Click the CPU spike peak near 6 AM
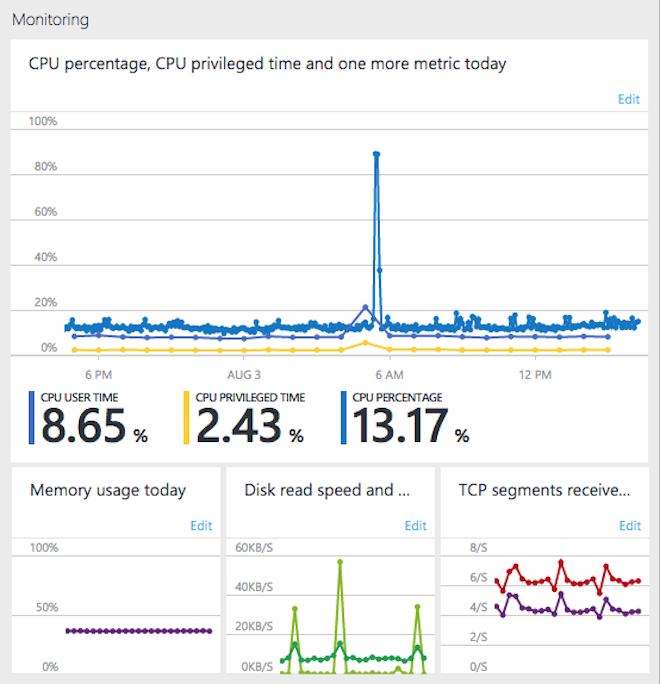Image resolution: width=660 pixels, height=684 pixels. click(x=376, y=154)
